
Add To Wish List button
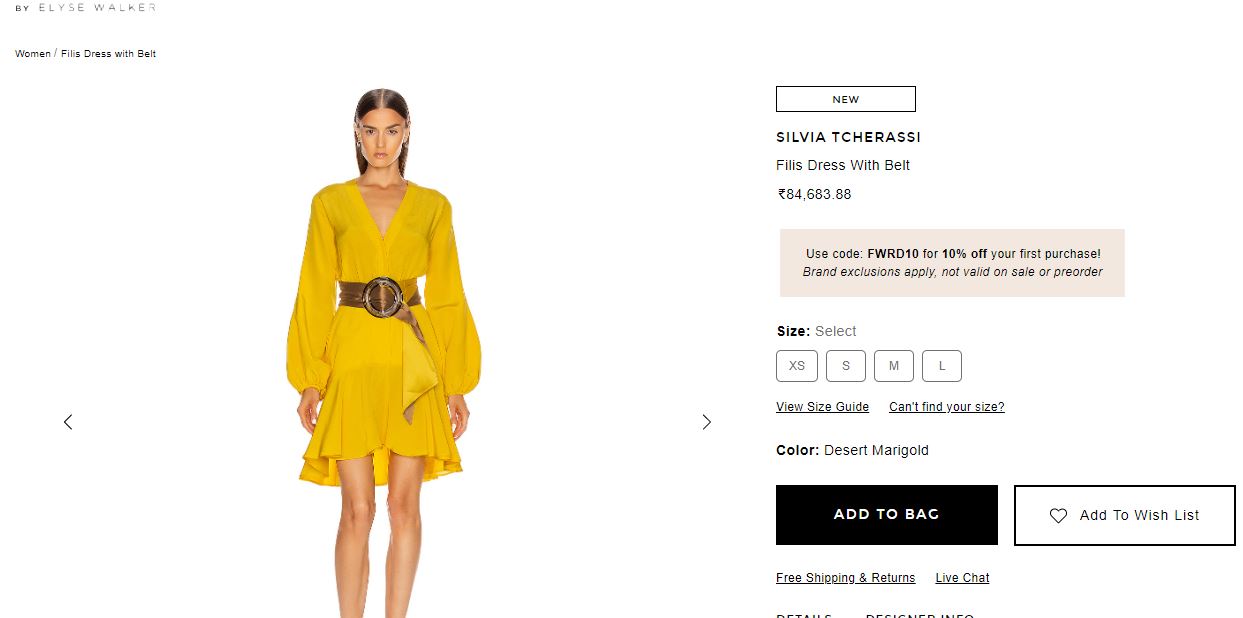1125,516
